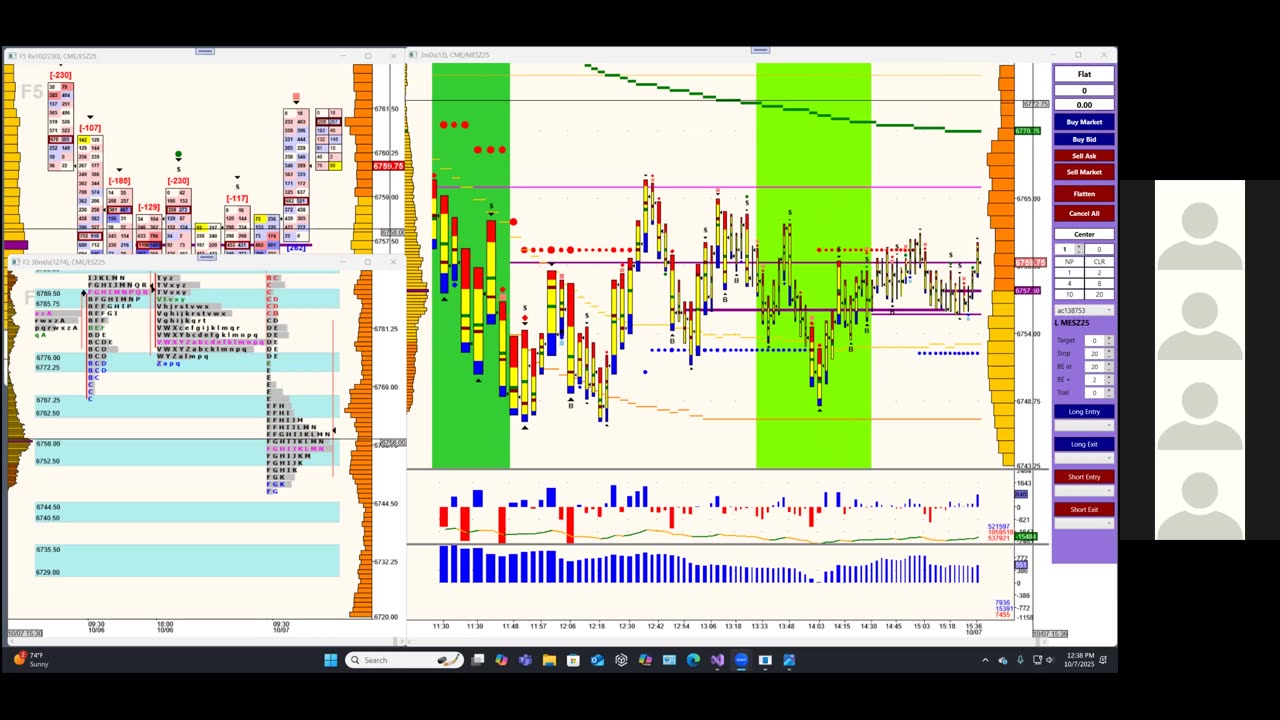Select quantity preset 8
1280x720 pixels.
[x=1099, y=284]
